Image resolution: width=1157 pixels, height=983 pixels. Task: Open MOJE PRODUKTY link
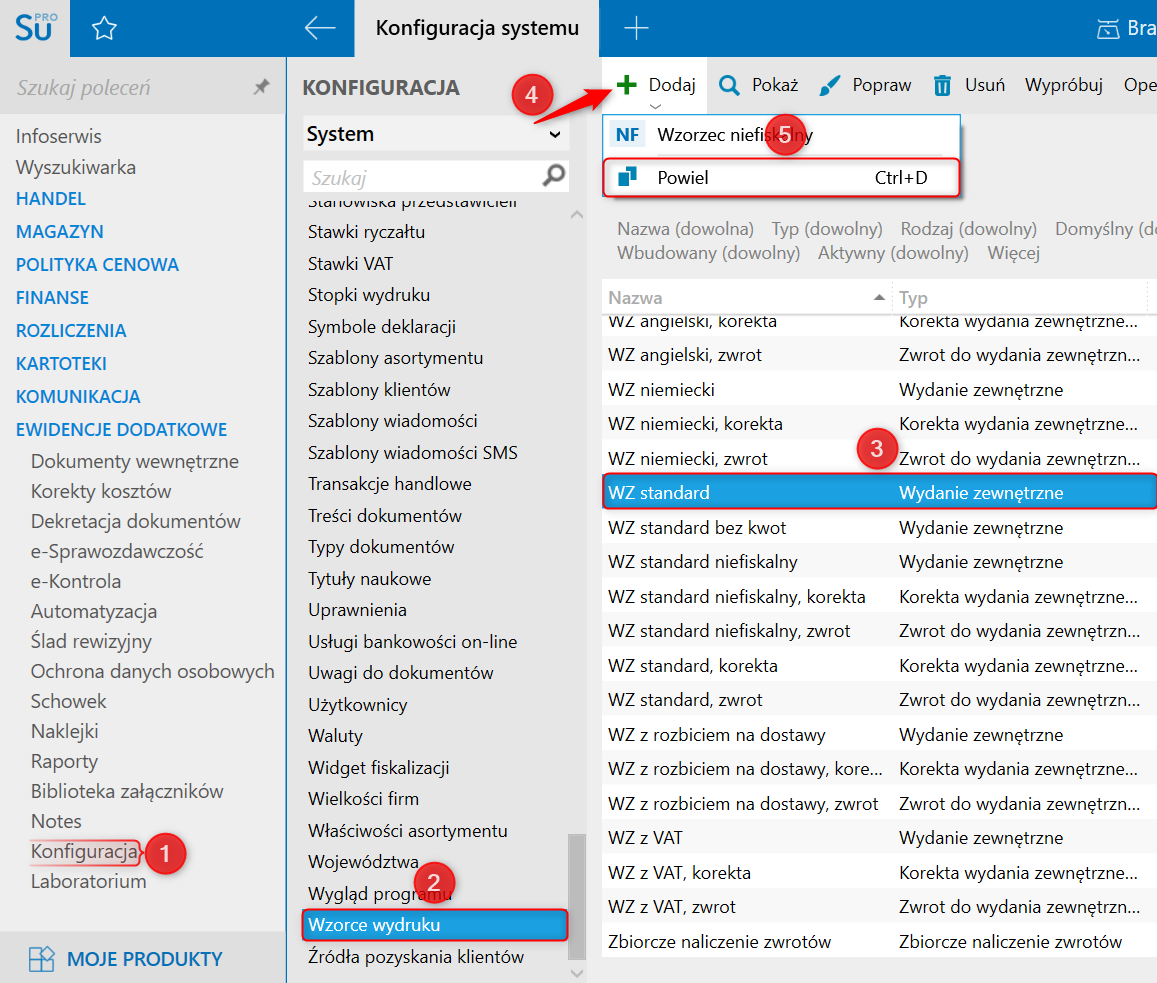[145, 959]
